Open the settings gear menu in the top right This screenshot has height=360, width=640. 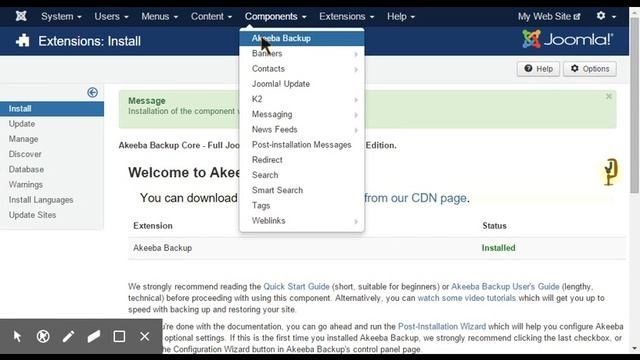[606, 16]
